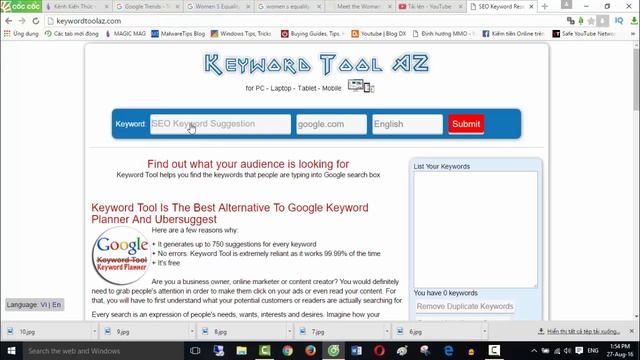The width and height of the screenshot is (640, 360).
Task: Open Google Chrome from the taskbar
Action: coord(287,351)
